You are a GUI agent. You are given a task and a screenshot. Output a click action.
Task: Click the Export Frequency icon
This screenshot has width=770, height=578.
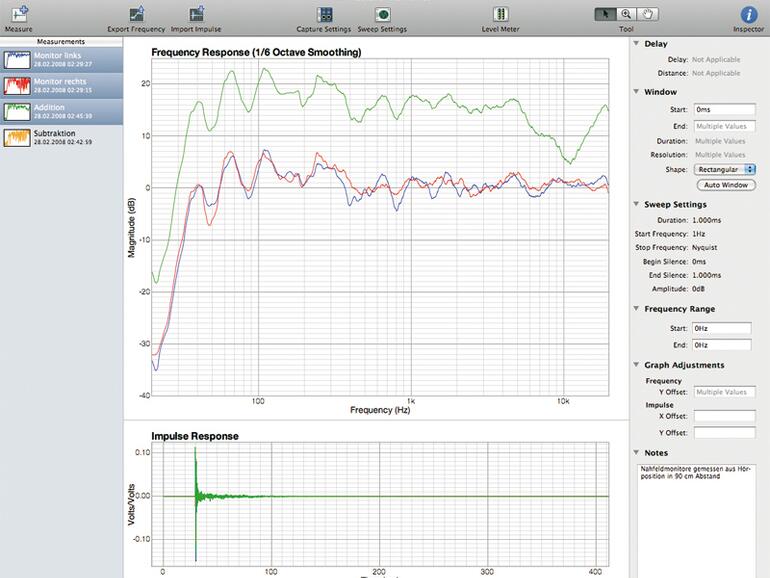pyautogui.click(x=136, y=15)
